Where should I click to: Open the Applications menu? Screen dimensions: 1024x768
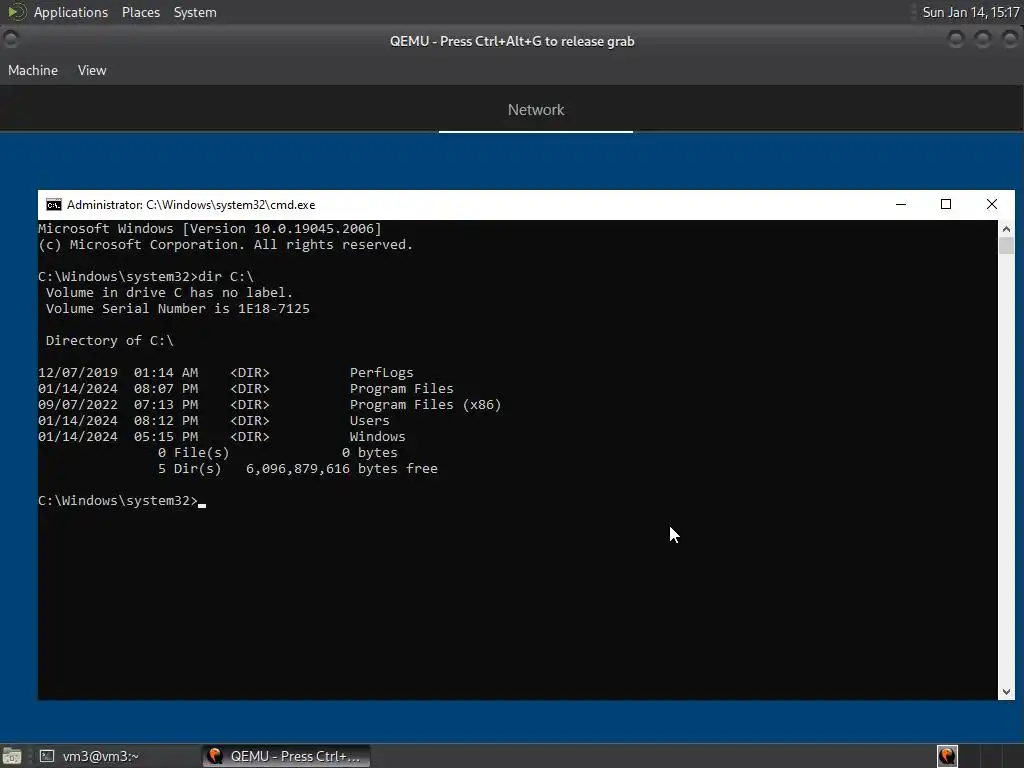tap(71, 12)
